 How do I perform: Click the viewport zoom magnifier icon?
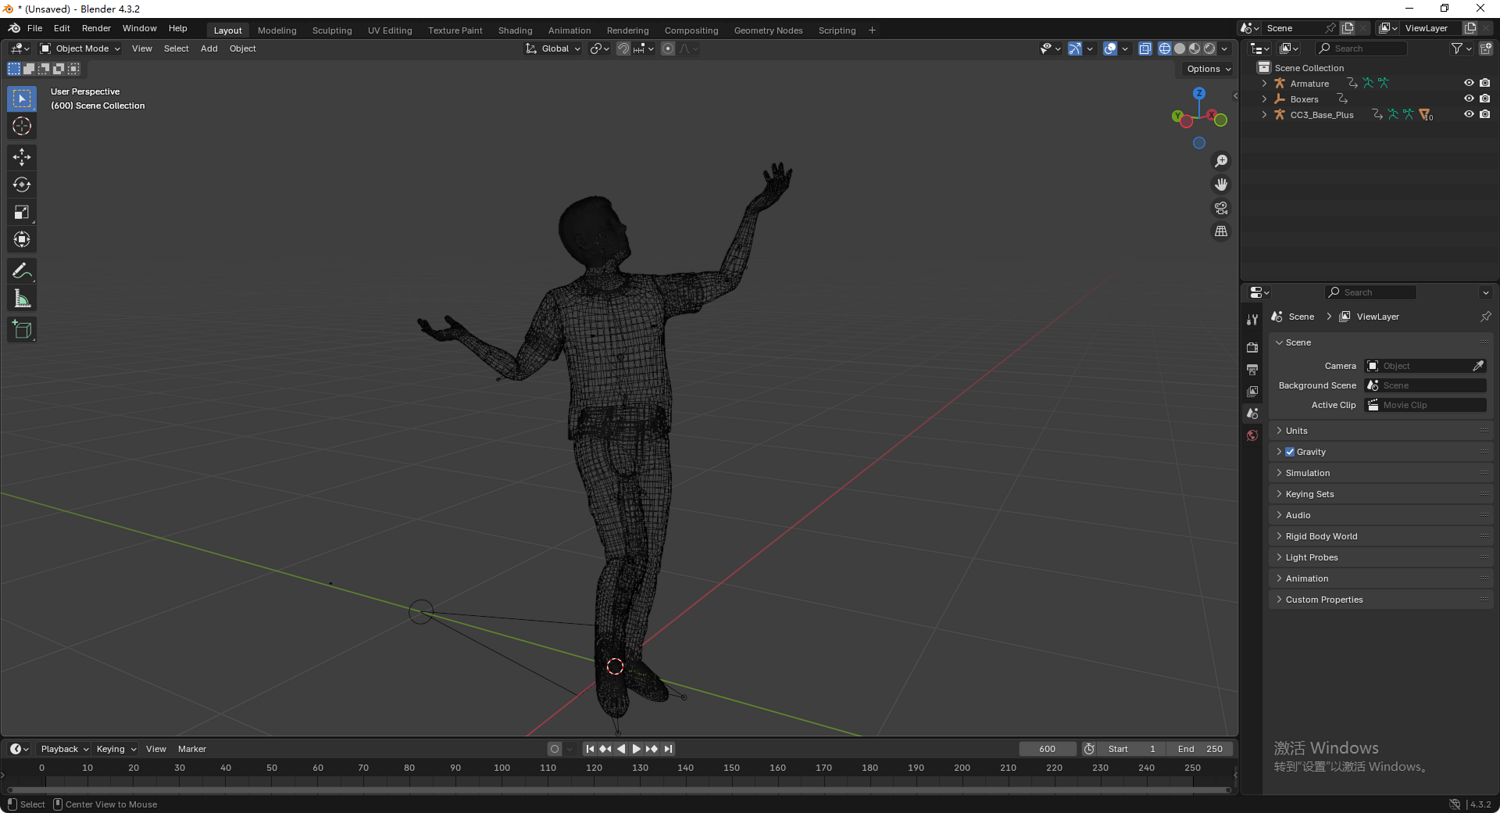[x=1221, y=161]
